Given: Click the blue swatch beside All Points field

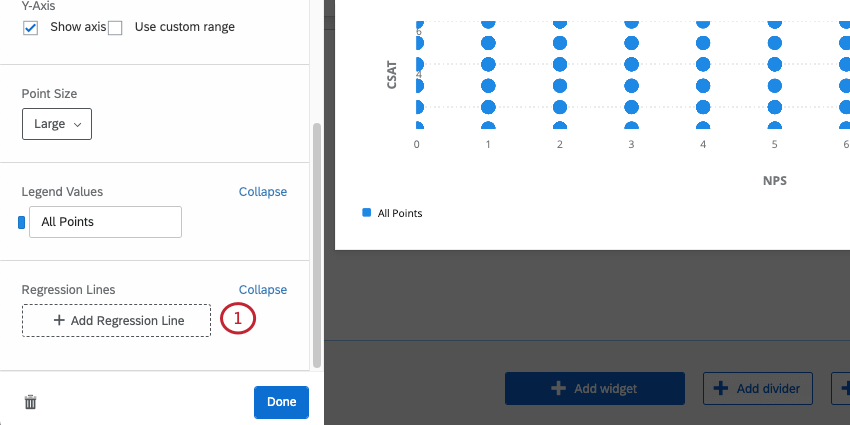Looking at the screenshot, I should click(22, 222).
